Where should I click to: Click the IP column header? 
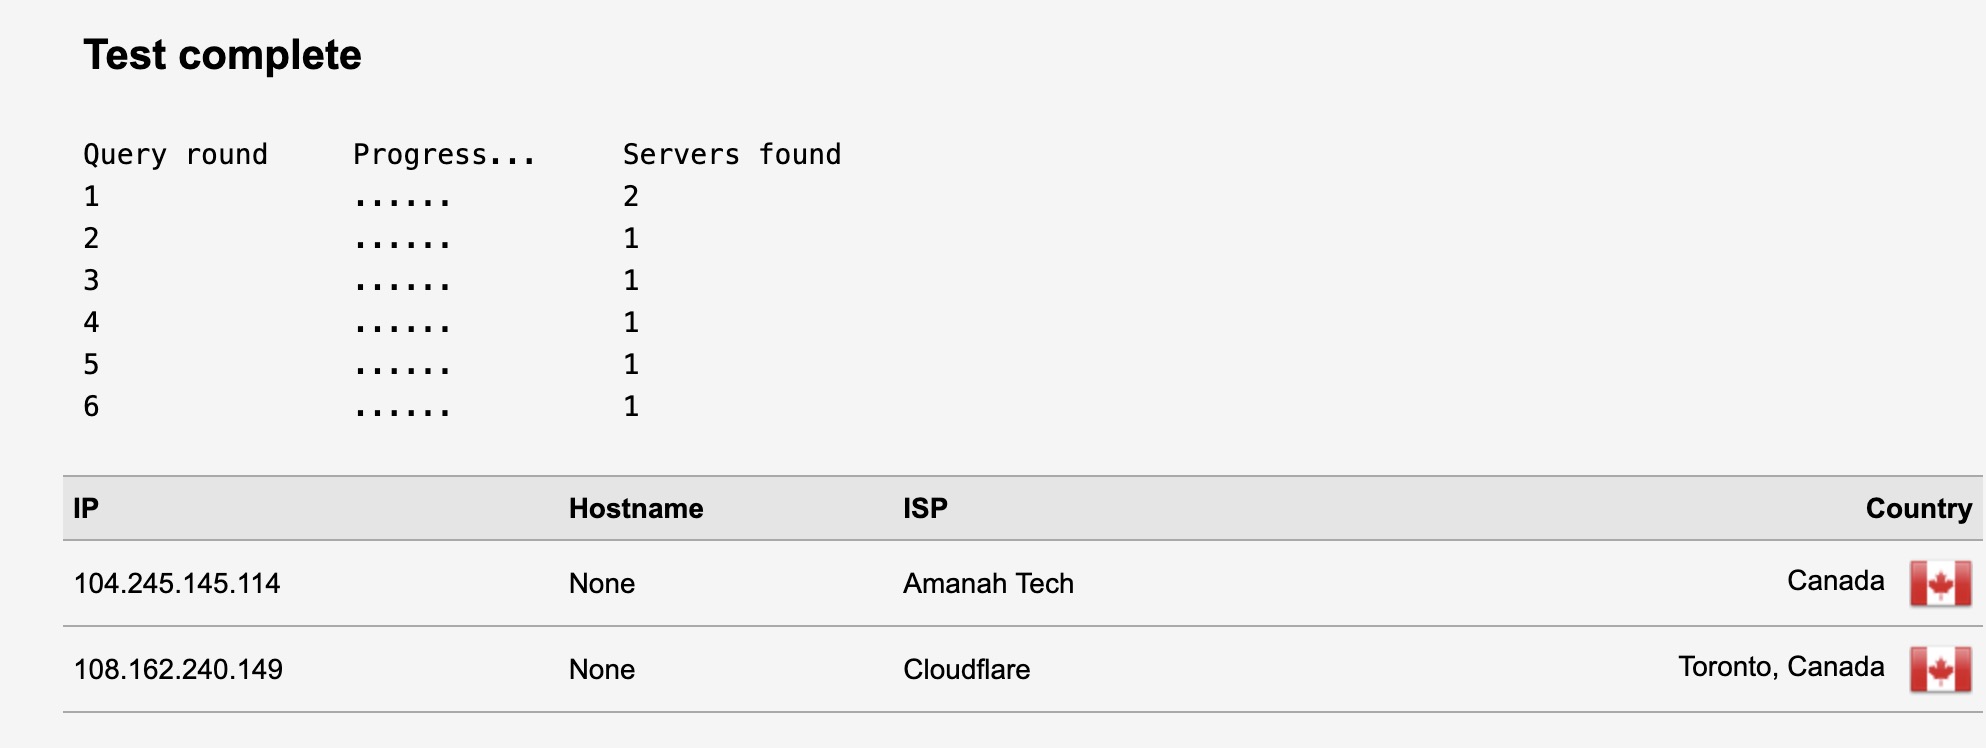pos(86,508)
